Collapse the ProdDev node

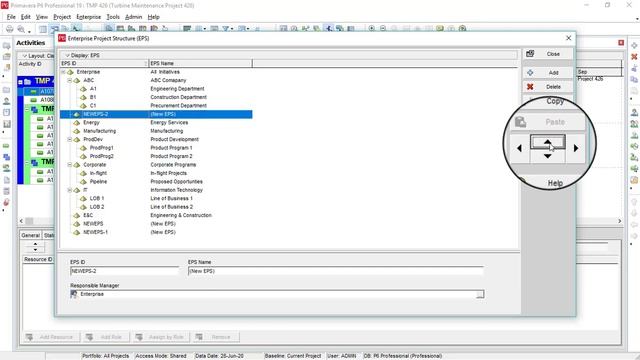(x=70, y=139)
